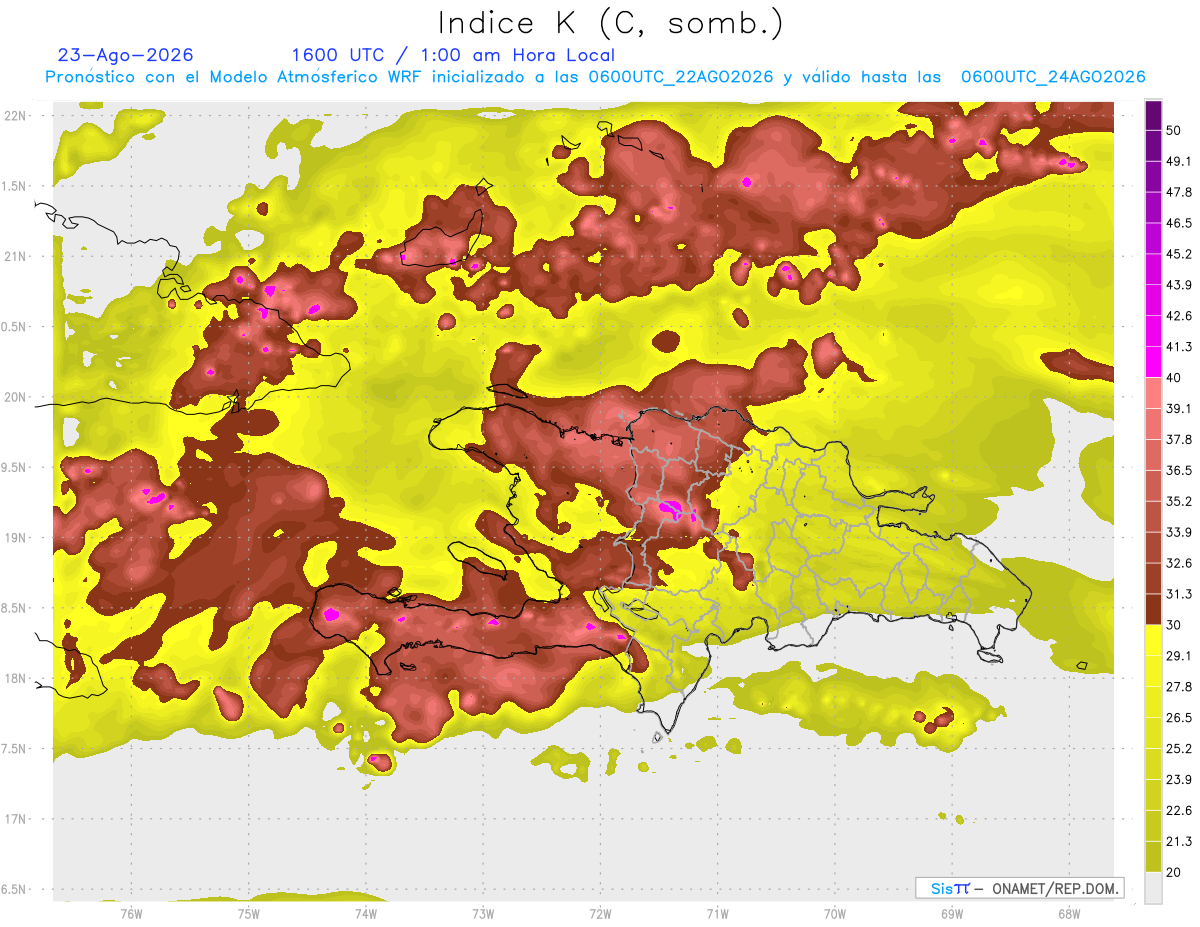Click the color scale value "43.9"

point(1179,285)
